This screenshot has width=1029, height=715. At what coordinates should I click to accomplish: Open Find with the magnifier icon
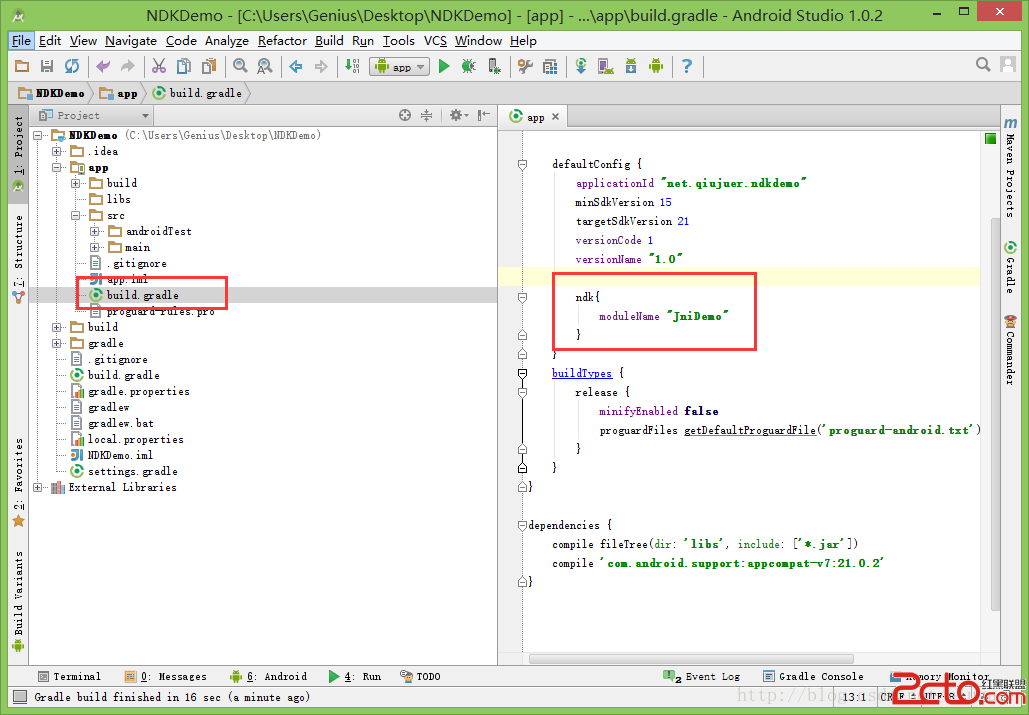pyautogui.click(x=240, y=66)
